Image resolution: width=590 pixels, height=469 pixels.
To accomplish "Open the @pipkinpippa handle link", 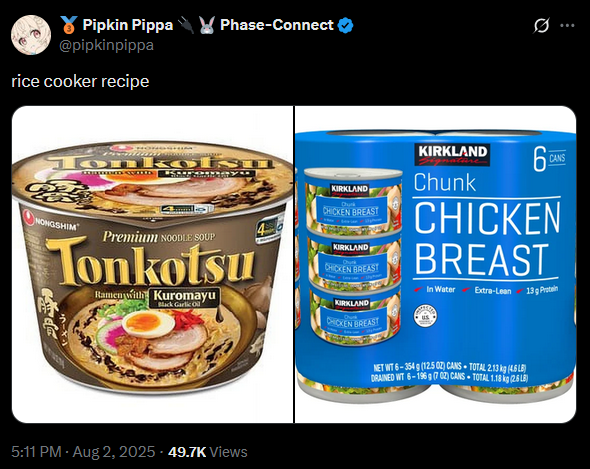I will [x=106, y=45].
